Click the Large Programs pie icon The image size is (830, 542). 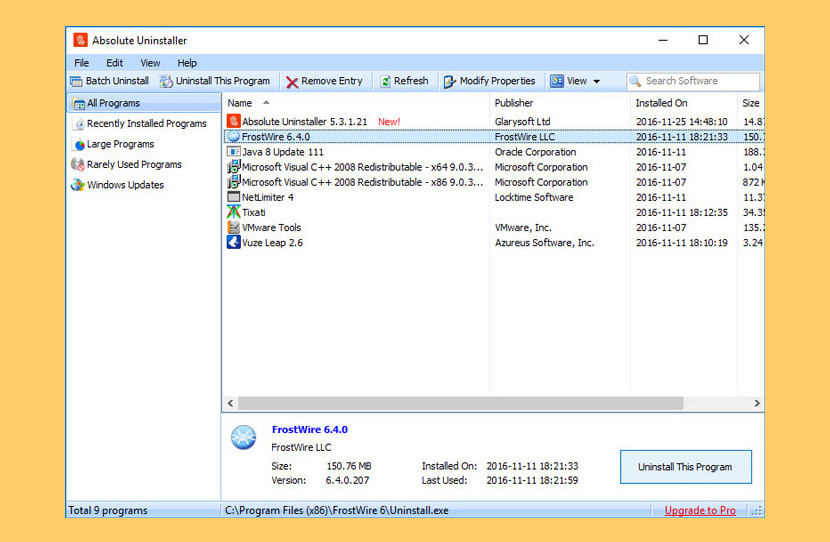click(79, 144)
